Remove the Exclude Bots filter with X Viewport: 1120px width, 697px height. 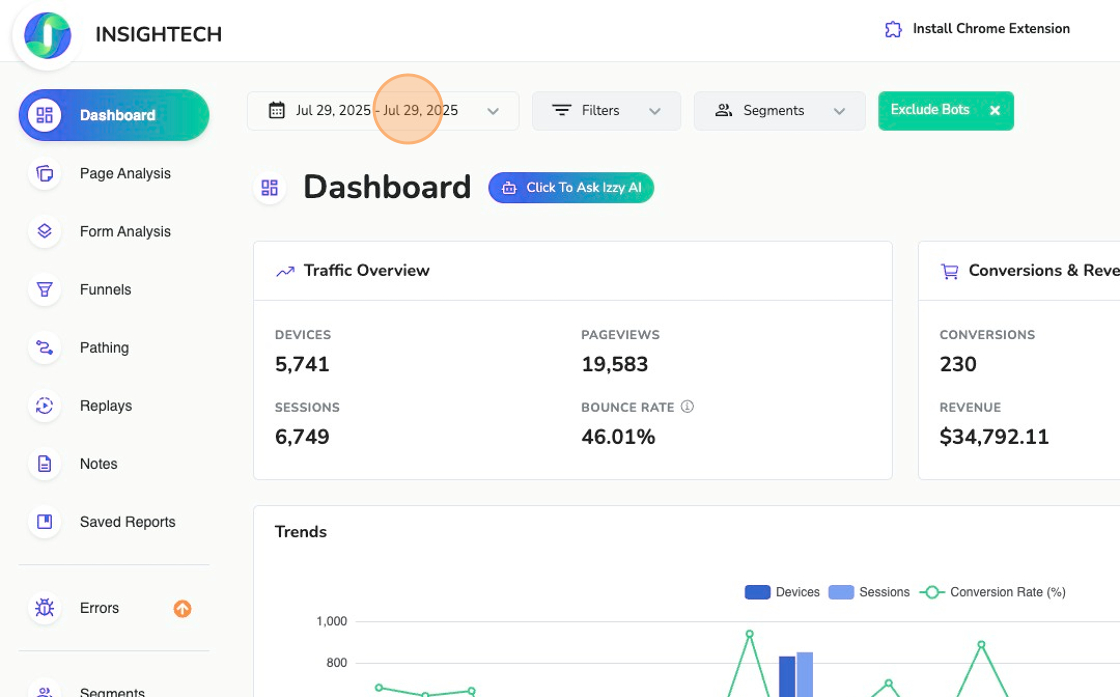tap(994, 111)
